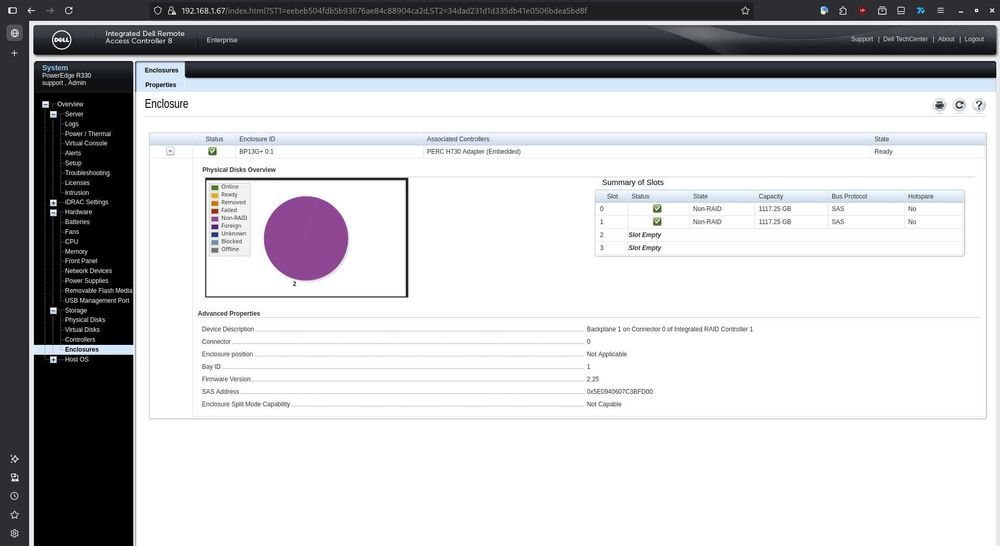Viewport: 1000px width, 546px height.
Task: Click the Failed red legend swatch
Action: point(215,211)
